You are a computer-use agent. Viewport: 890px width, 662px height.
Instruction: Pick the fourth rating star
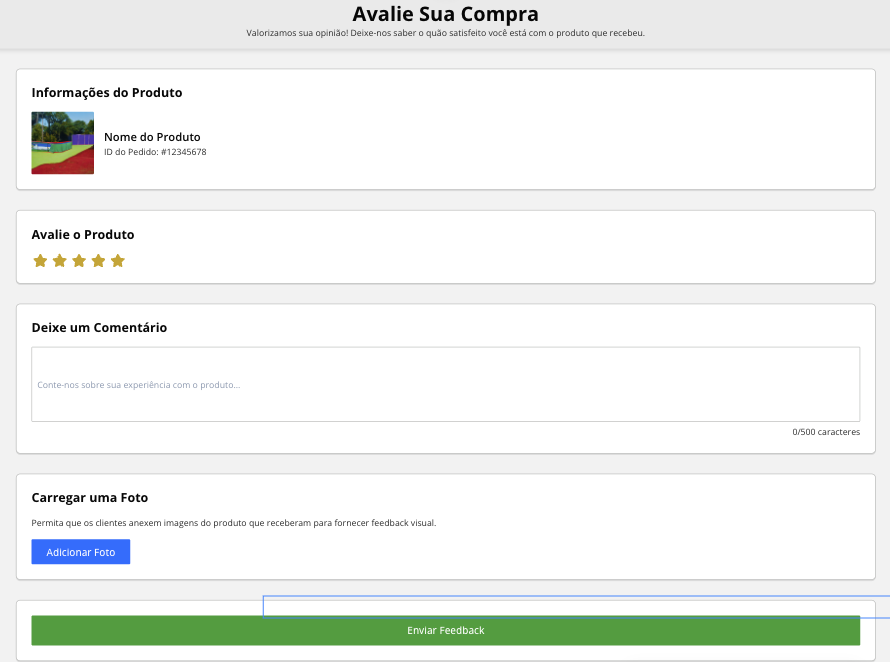(98, 261)
